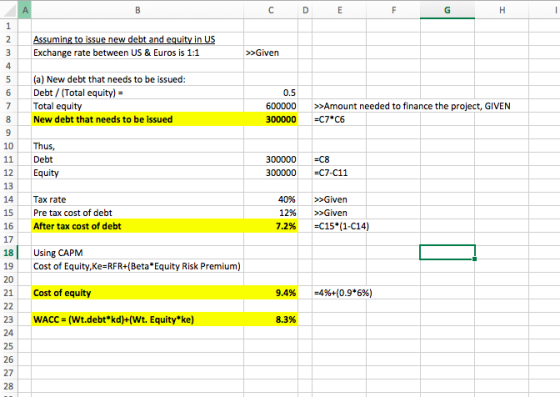The width and height of the screenshot is (560, 397).
Task: Click the 8.3% WACC value
Action: pyautogui.click(x=271, y=320)
